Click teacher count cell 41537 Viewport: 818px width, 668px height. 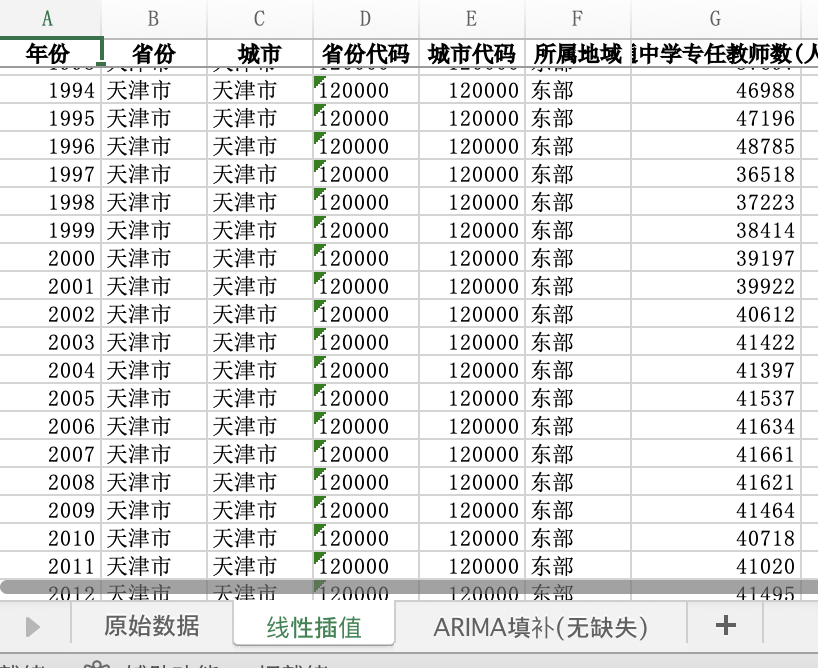pos(716,398)
